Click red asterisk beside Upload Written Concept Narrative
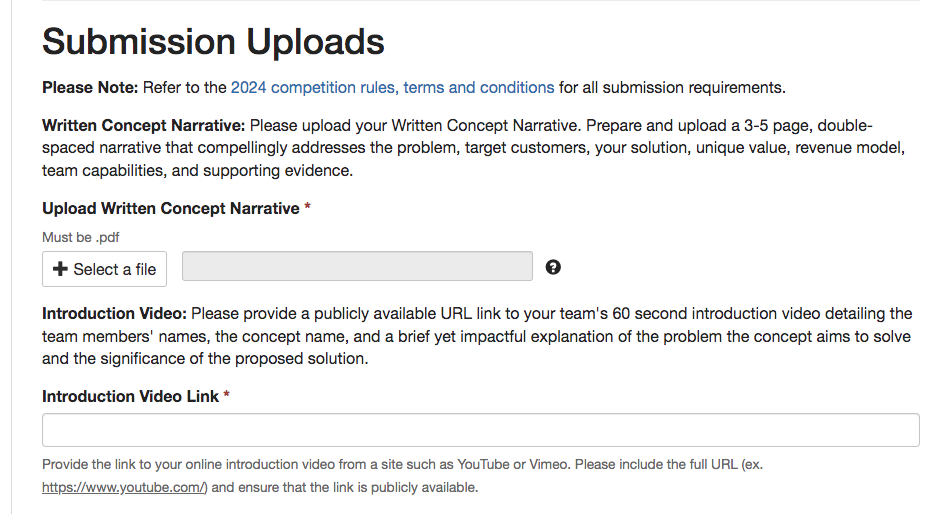This screenshot has height=514, width=943. 307,206
